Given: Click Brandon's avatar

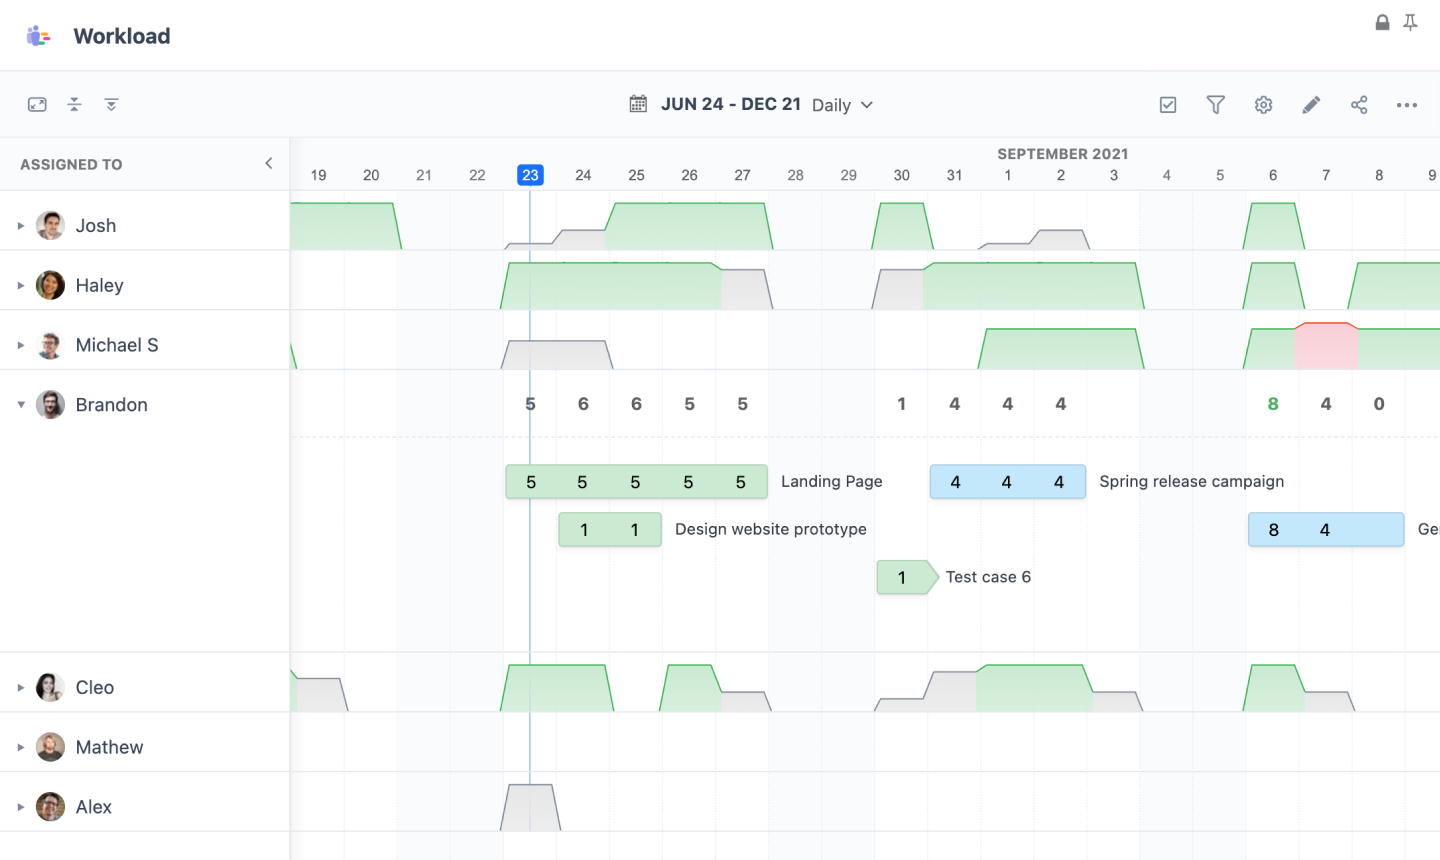Looking at the screenshot, I should tap(50, 405).
